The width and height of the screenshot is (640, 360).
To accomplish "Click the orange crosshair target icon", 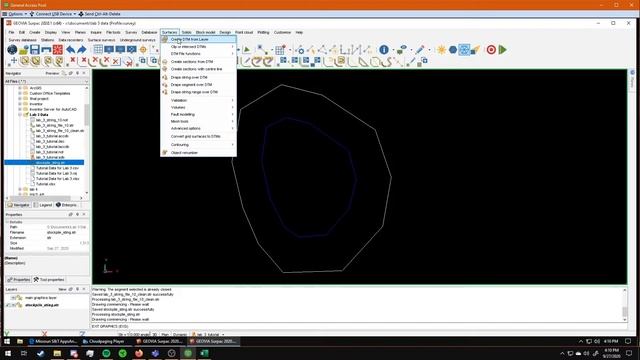I will (143, 50).
